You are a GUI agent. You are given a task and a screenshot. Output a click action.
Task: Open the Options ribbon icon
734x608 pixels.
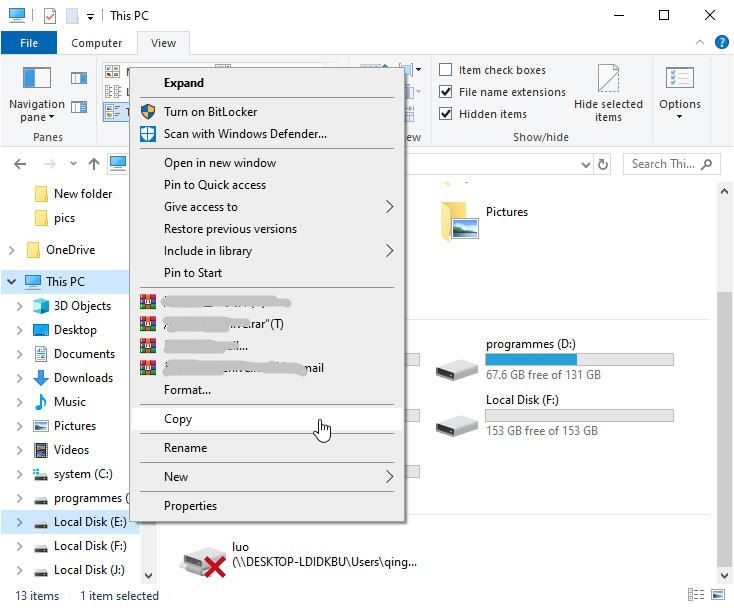[679, 78]
